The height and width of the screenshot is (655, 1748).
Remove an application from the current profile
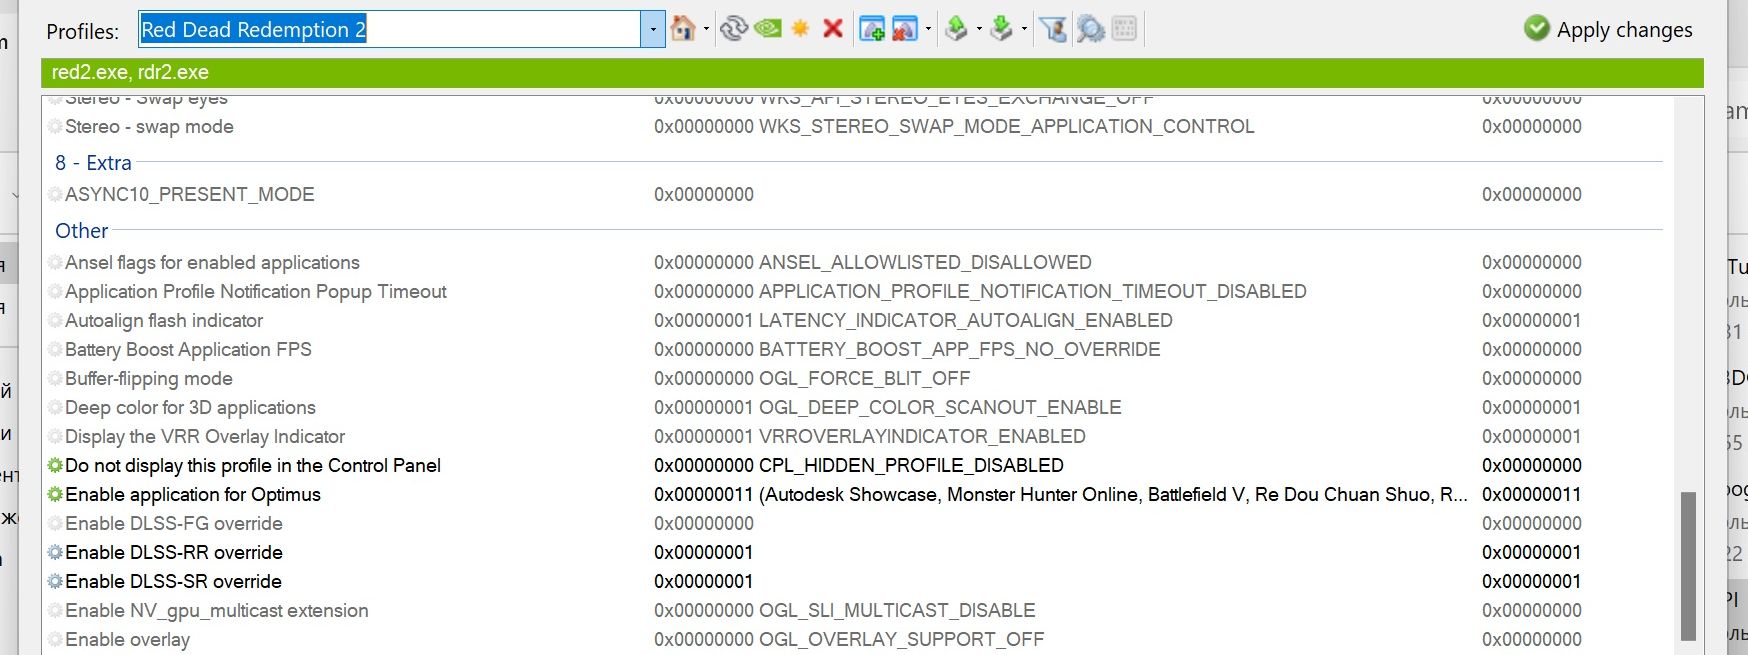point(905,28)
